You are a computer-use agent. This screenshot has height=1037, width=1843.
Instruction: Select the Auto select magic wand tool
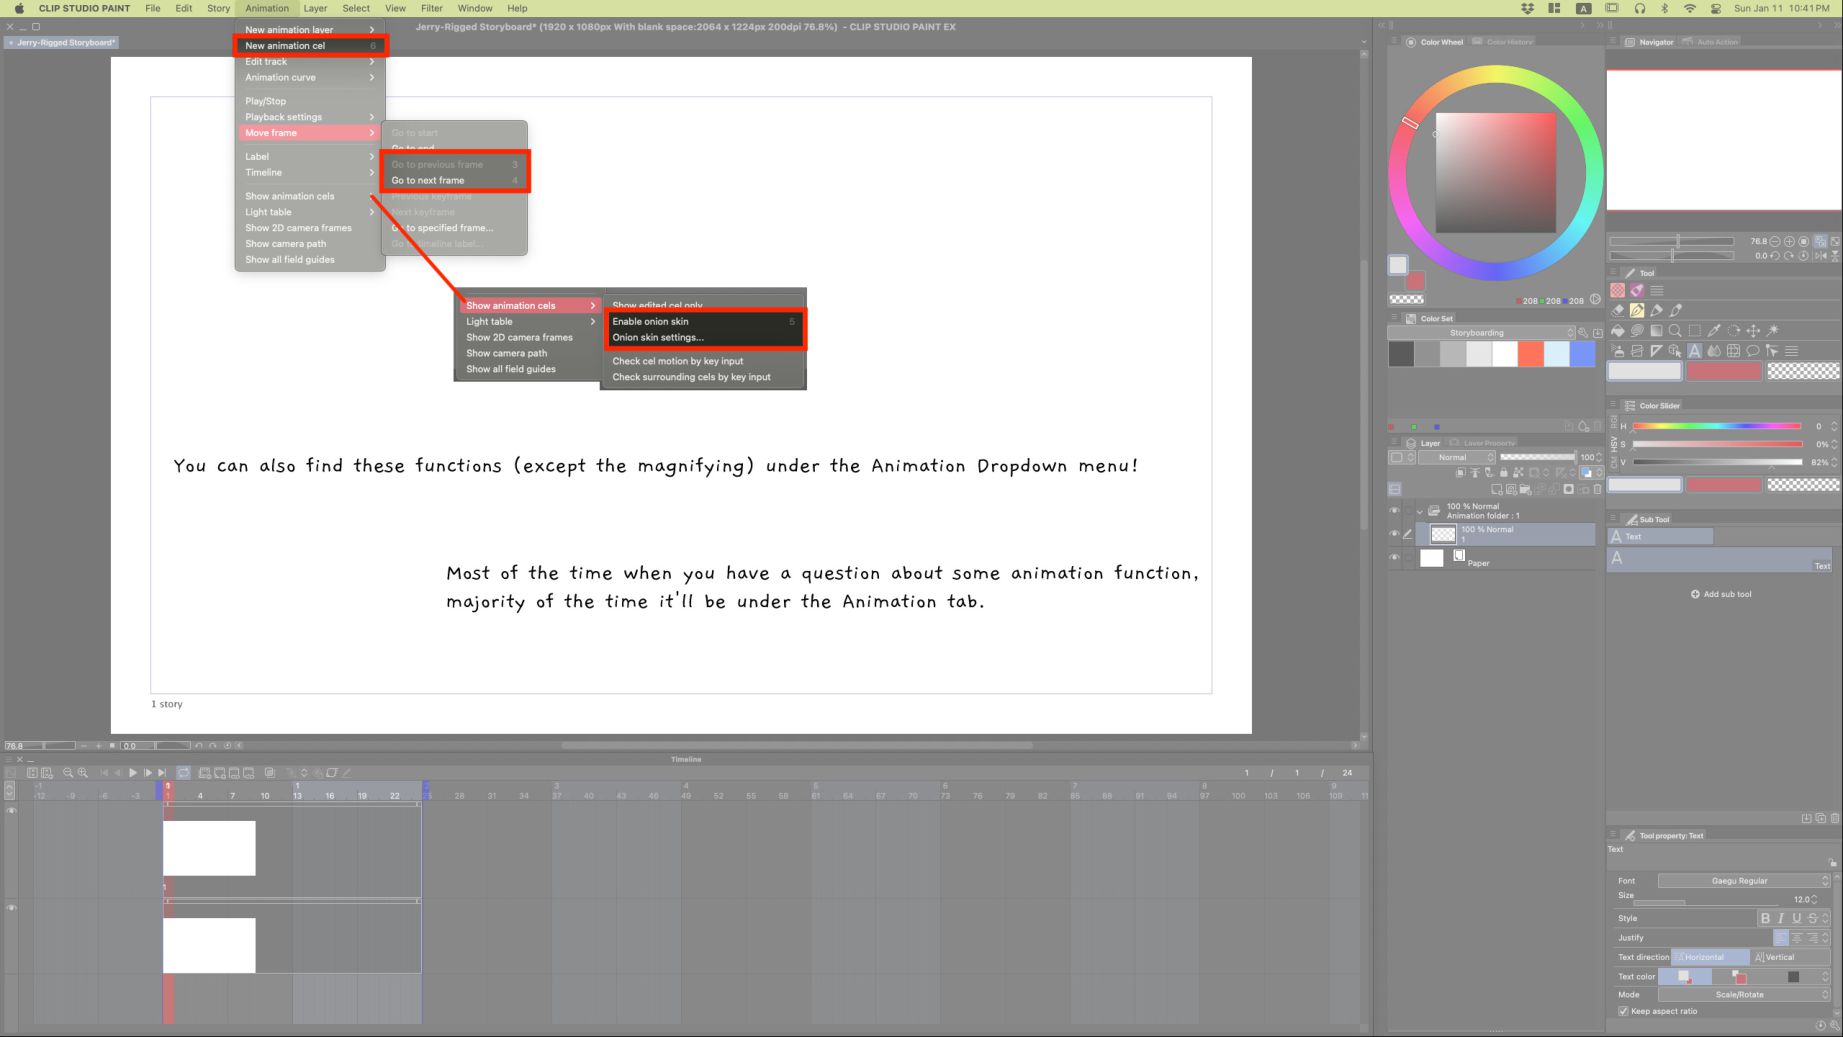(1773, 331)
